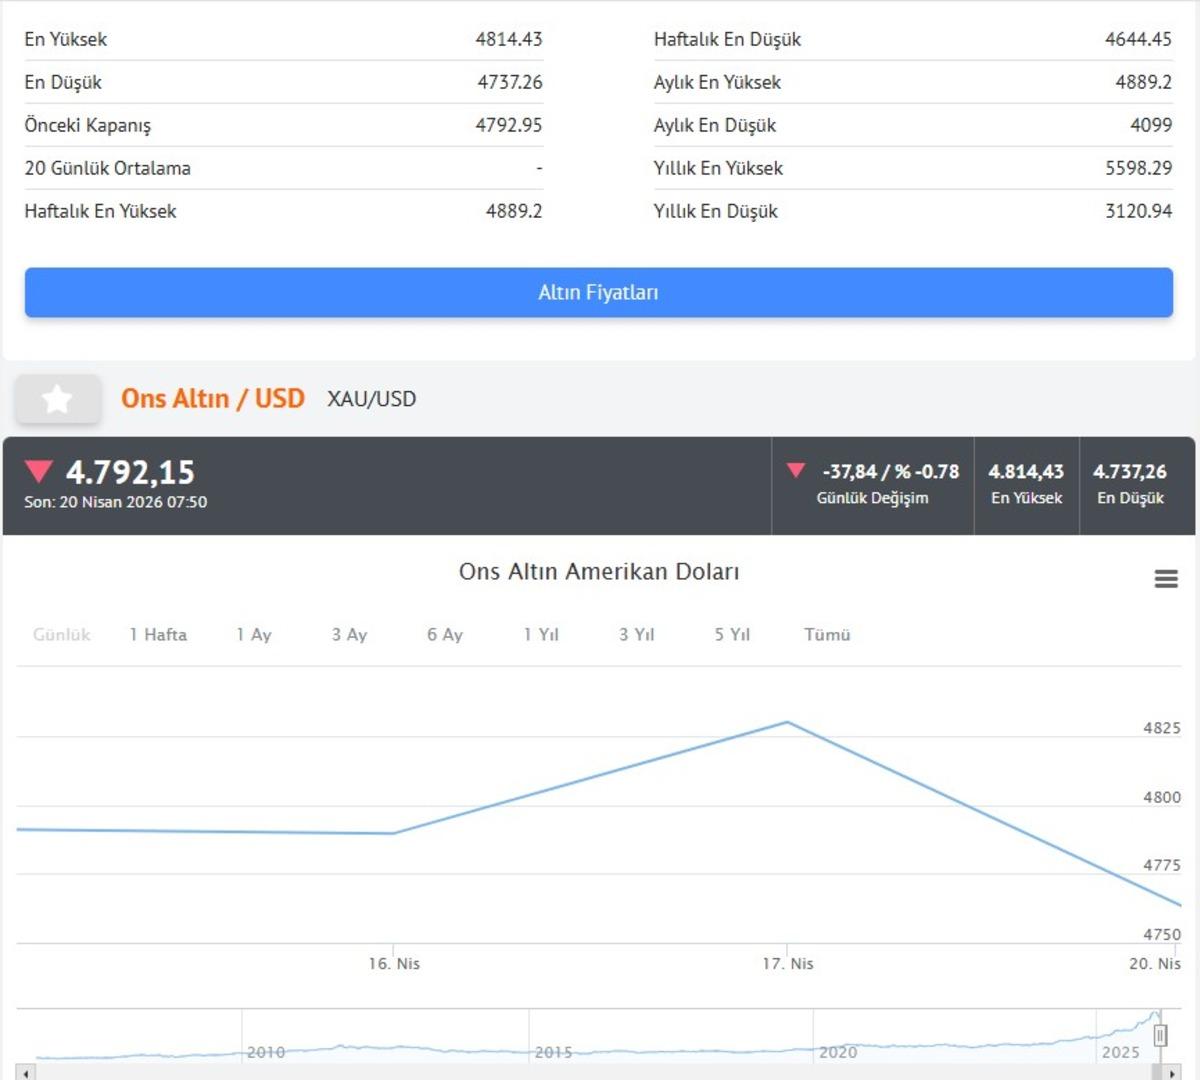Viewport: 1200px width, 1080px height.
Task: Switch chart range to 1 Hafta
Action: (x=158, y=635)
